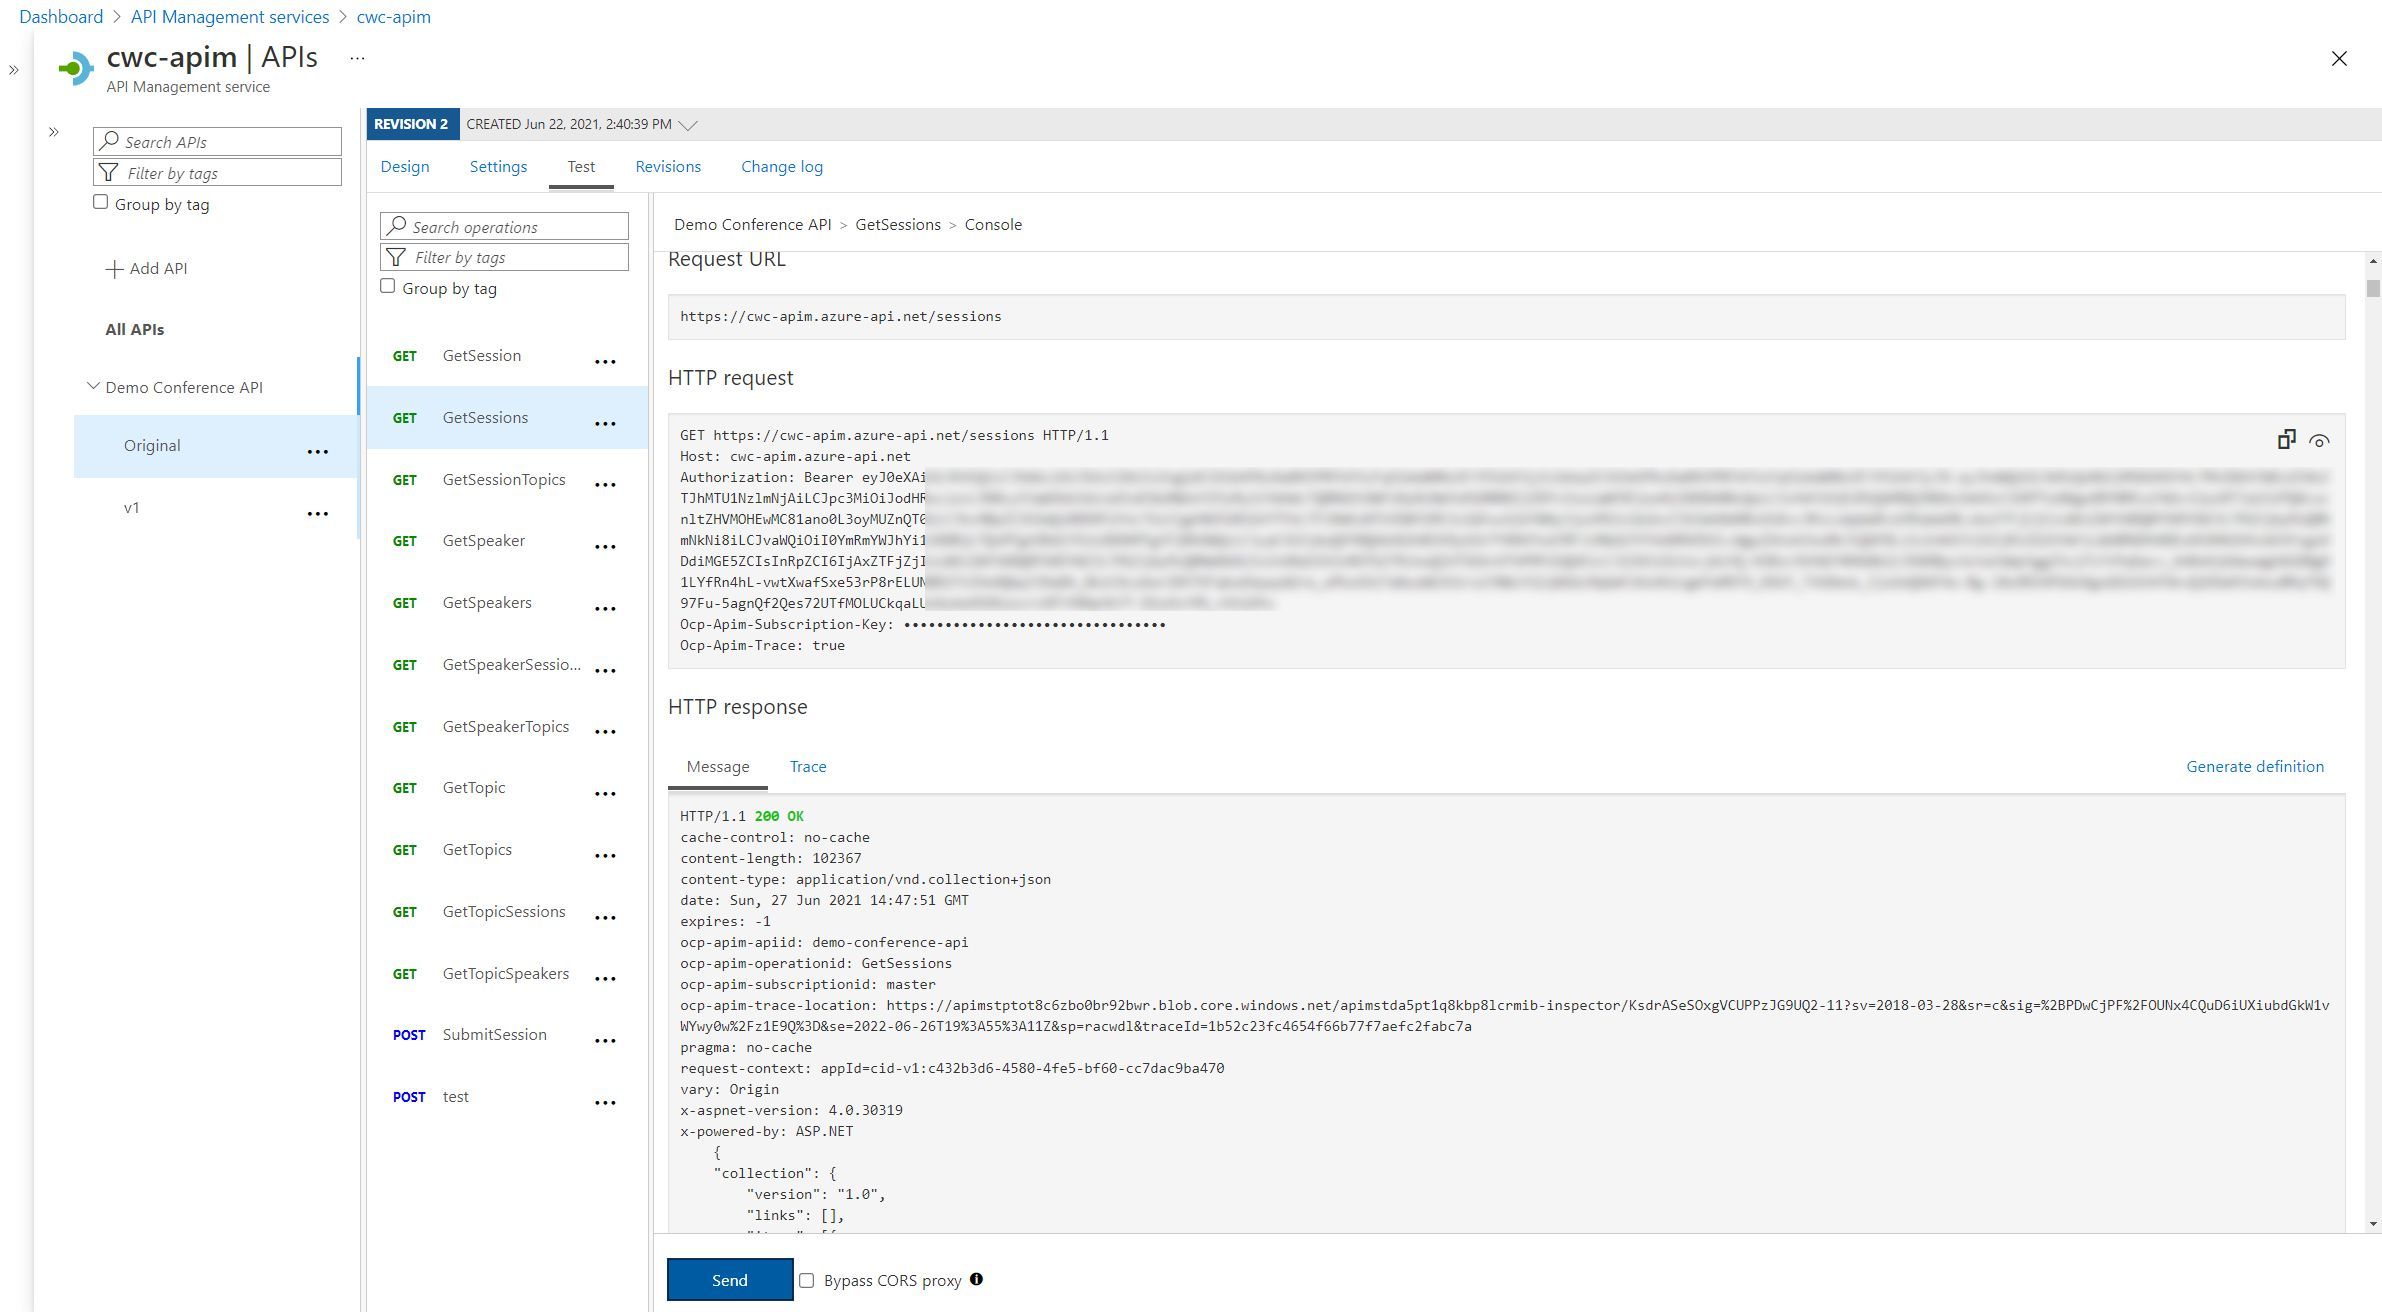Enable Bypass CORS proxy checkbox
Viewport: 2382px width, 1312px height.
807,1280
